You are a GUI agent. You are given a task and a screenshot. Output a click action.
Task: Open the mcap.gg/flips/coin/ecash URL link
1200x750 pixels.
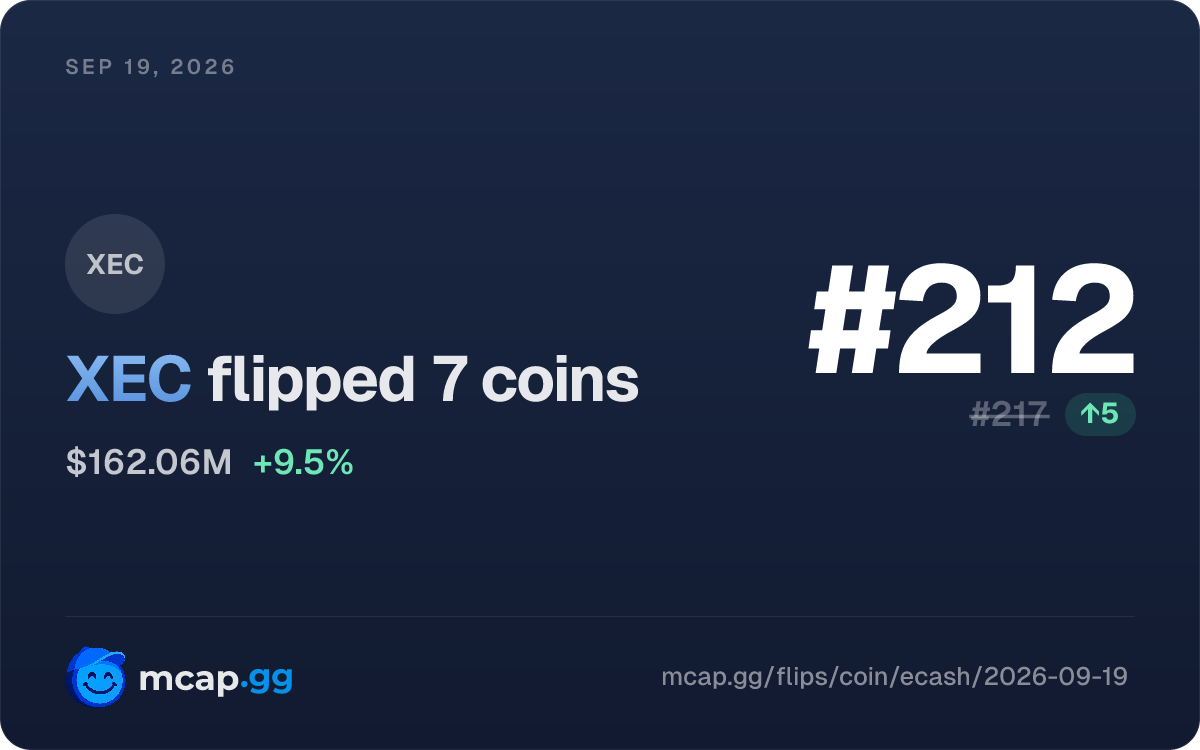(x=895, y=677)
